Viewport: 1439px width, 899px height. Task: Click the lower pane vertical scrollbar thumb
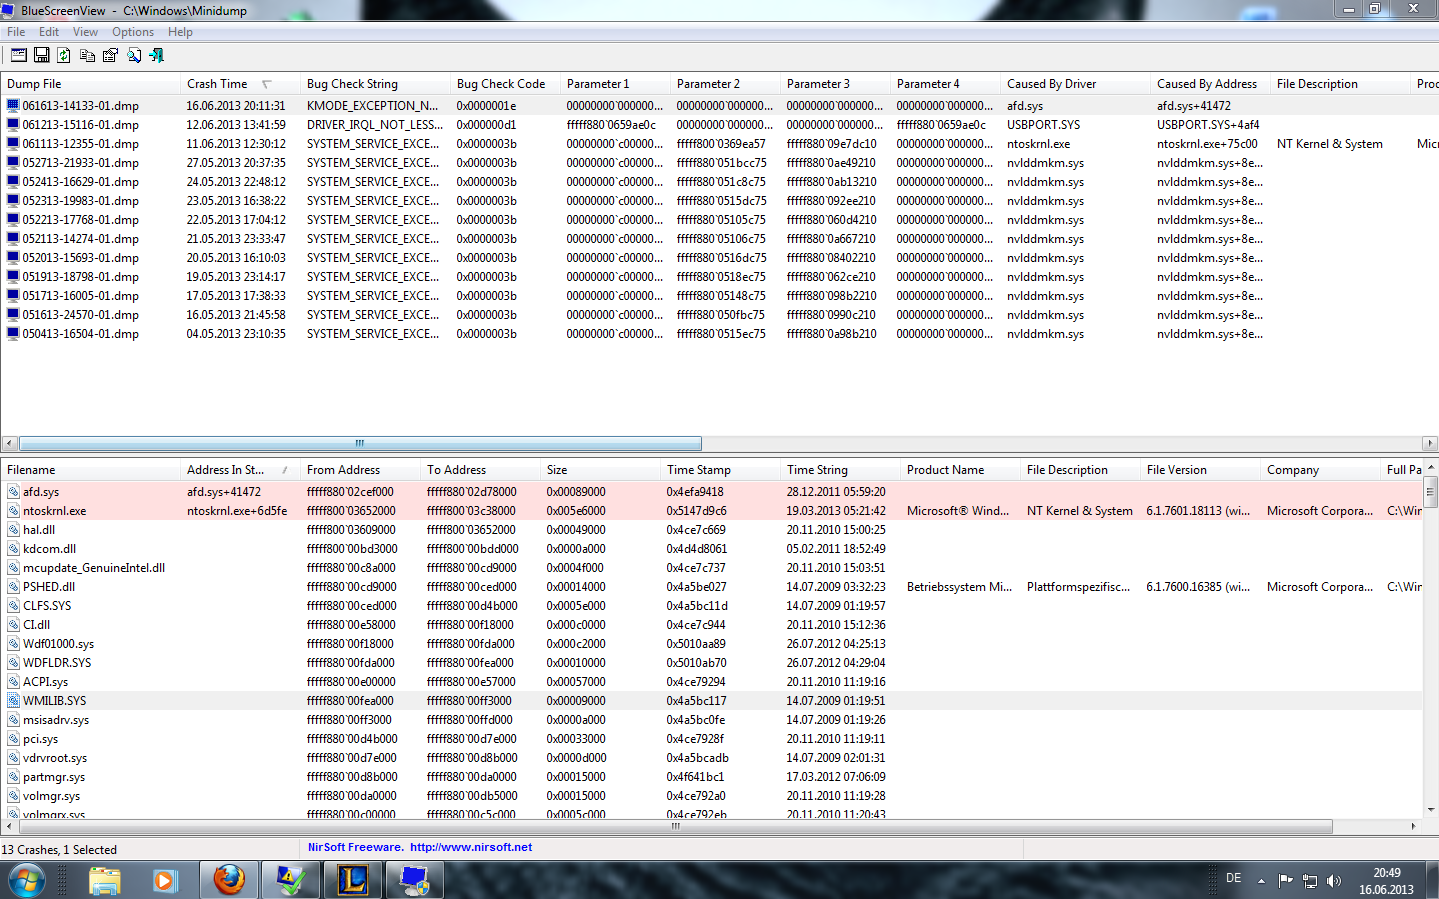point(1430,492)
